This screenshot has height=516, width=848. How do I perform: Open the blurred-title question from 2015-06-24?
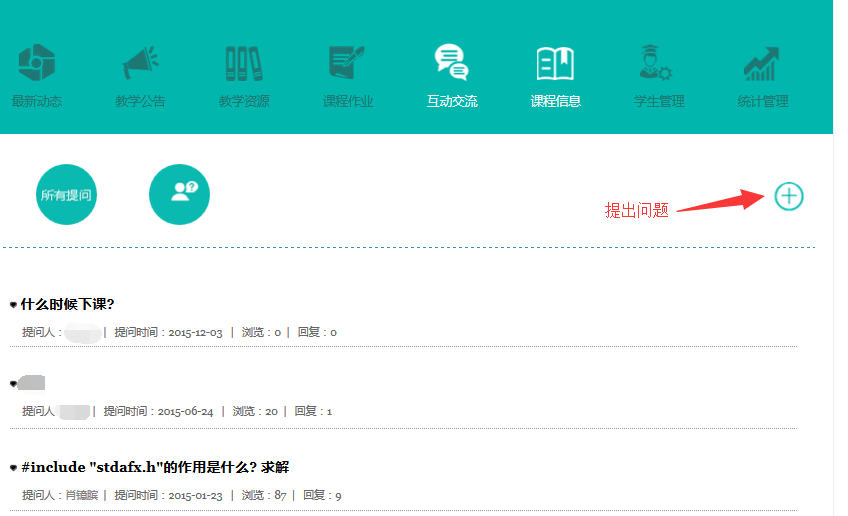(x=32, y=383)
